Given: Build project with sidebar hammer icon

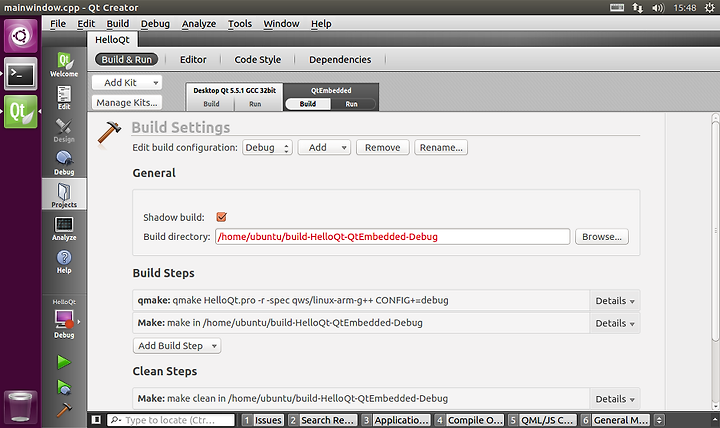Looking at the screenshot, I should [64, 409].
